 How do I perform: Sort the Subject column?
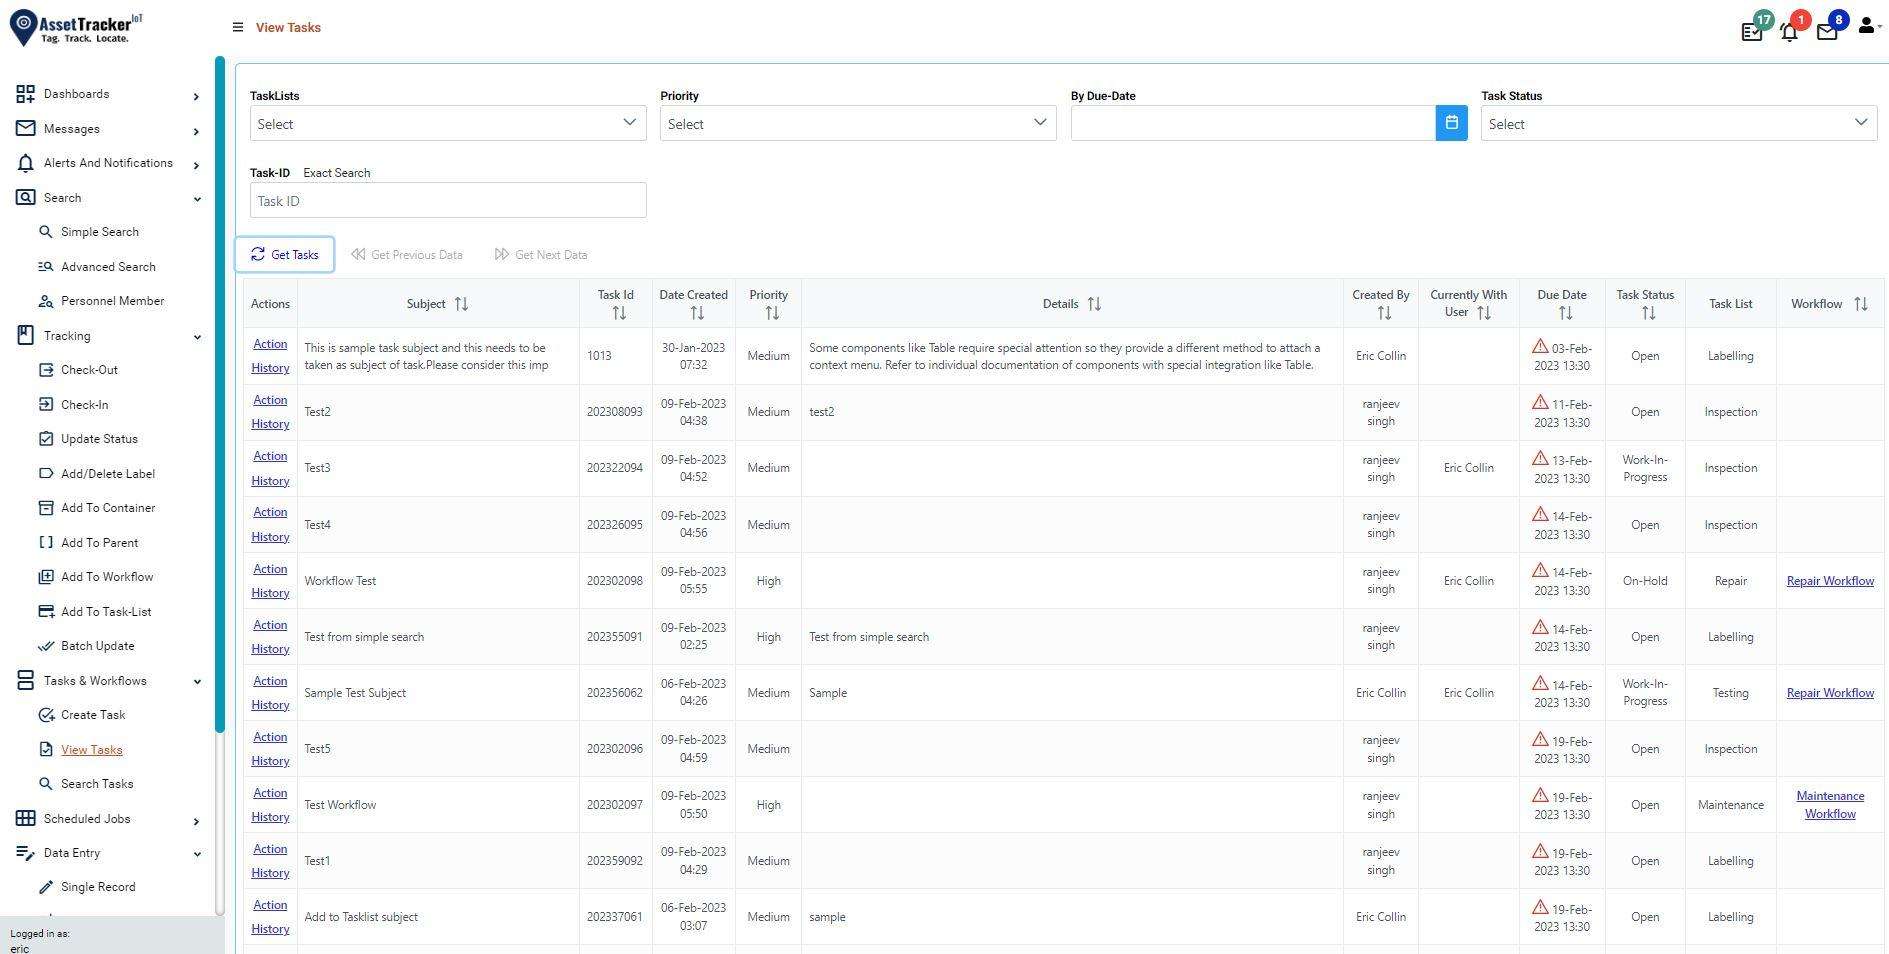click(x=461, y=303)
